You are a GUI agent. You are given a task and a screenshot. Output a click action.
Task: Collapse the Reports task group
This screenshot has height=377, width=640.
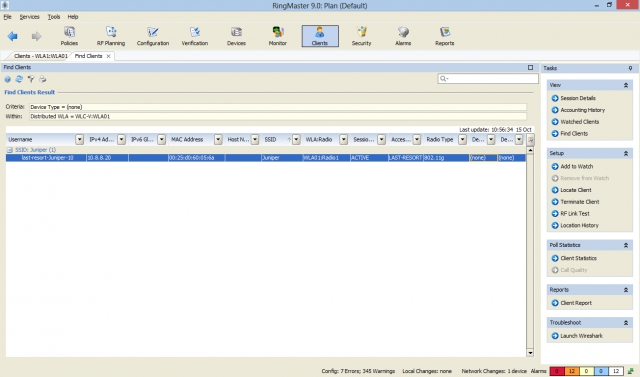click(x=625, y=290)
